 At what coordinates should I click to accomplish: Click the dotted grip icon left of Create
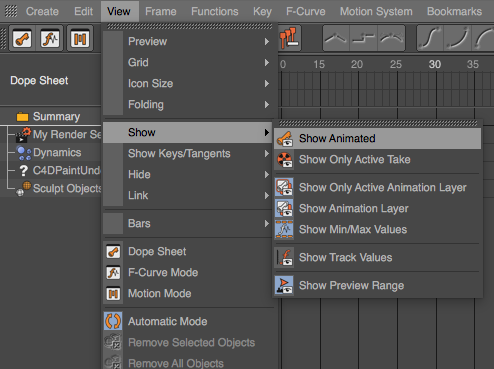click(x=11, y=11)
